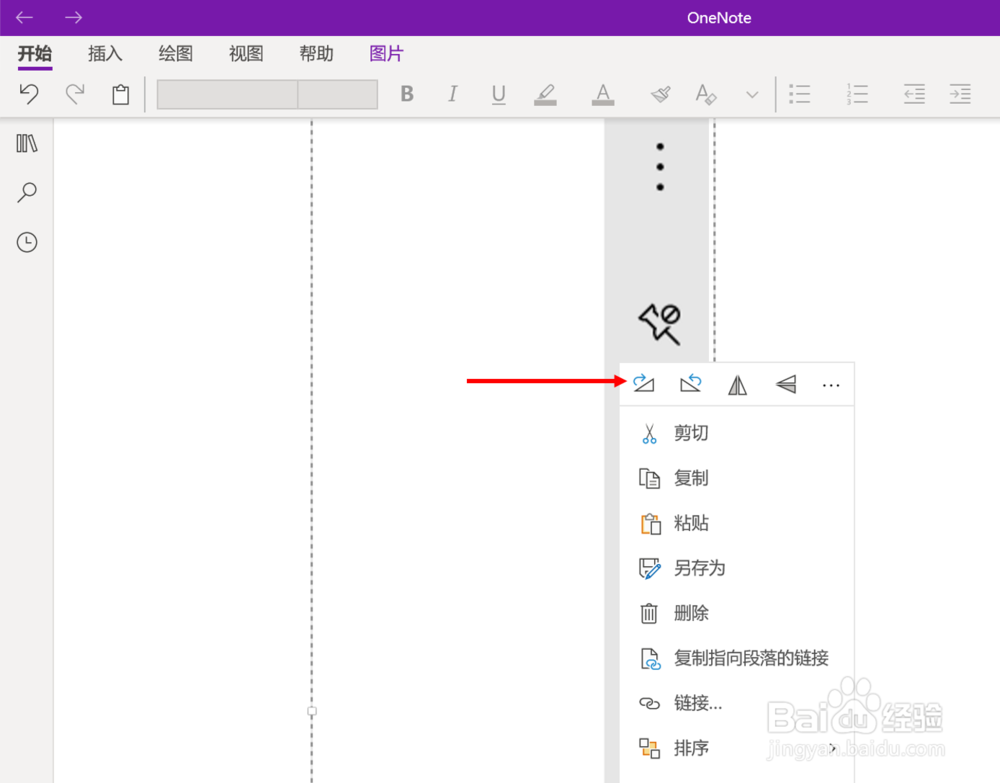Decrease the paragraph indent
The width and height of the screenshot is (1000, 783).
click(x=914, y=94)
